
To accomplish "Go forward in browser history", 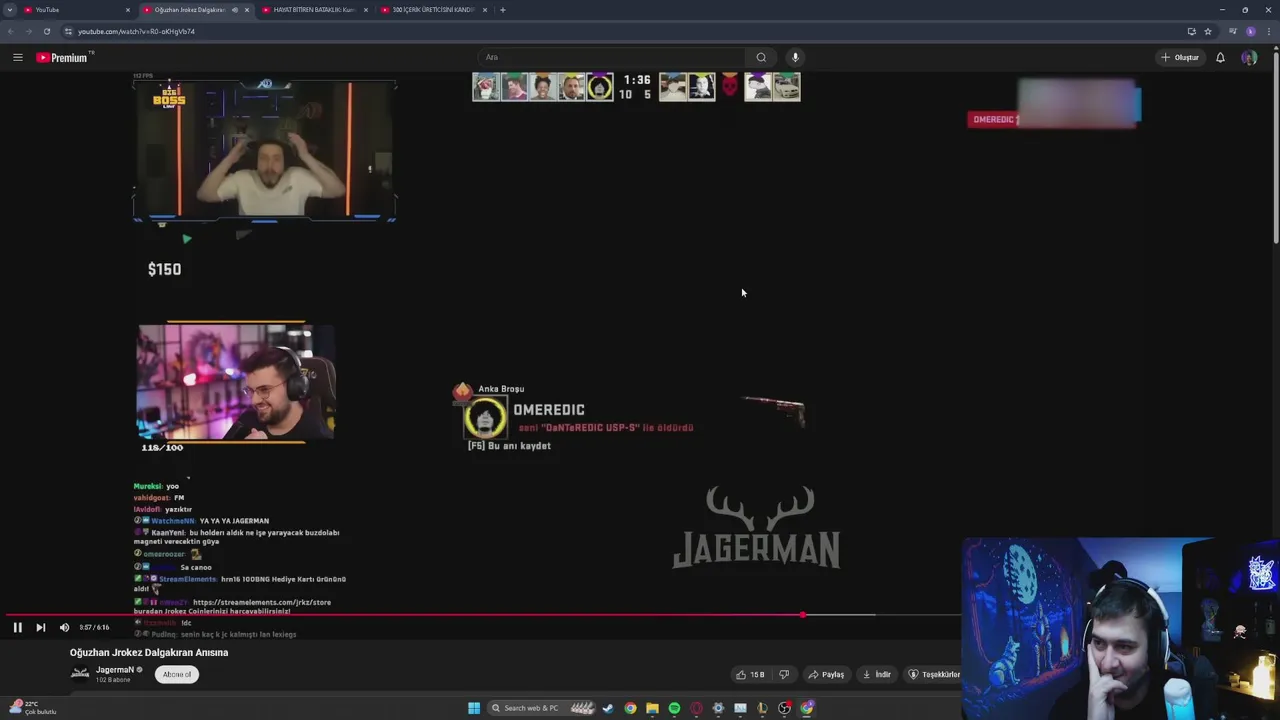I will coord(28,31).
